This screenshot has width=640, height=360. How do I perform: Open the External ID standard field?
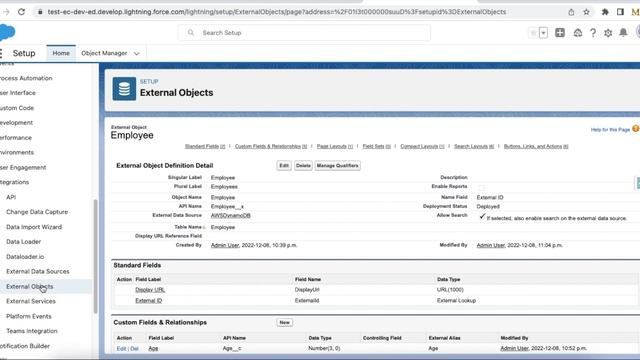149,301
